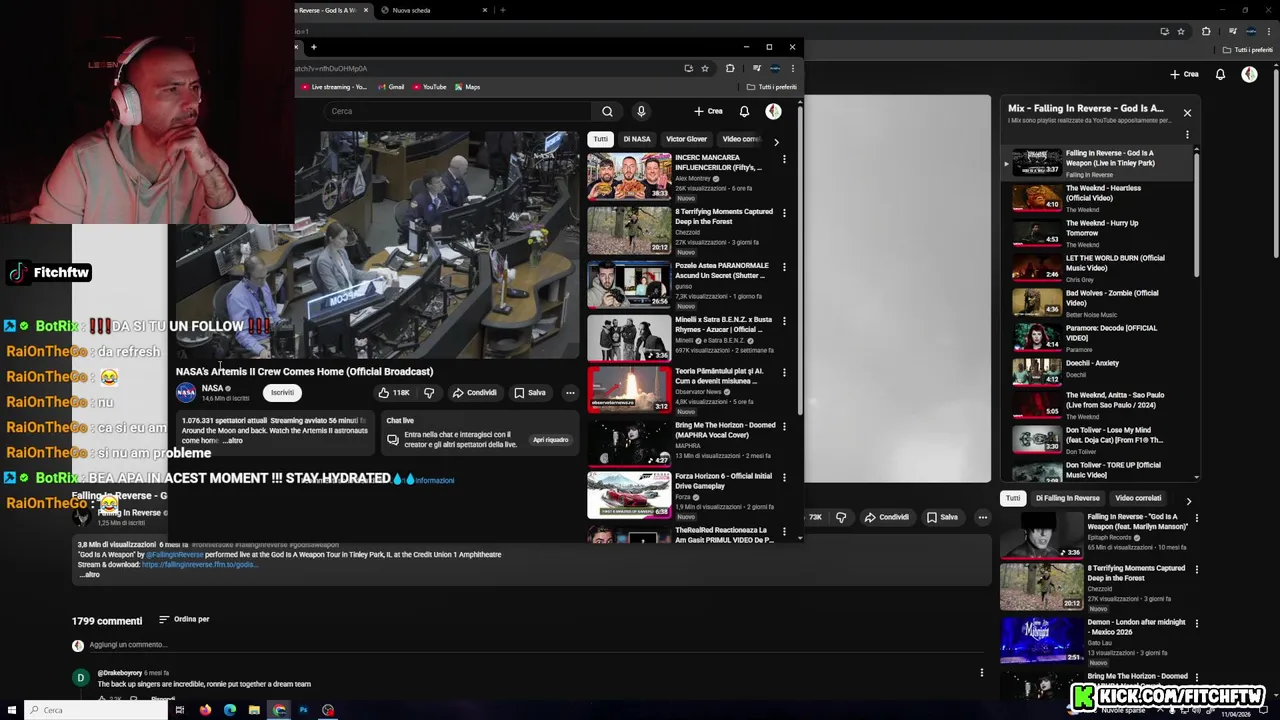The width and height of the screenshot is (1280, 720).
Task: Click the Windows Start button
Action: pyautogui.click(x=11, y=710)
